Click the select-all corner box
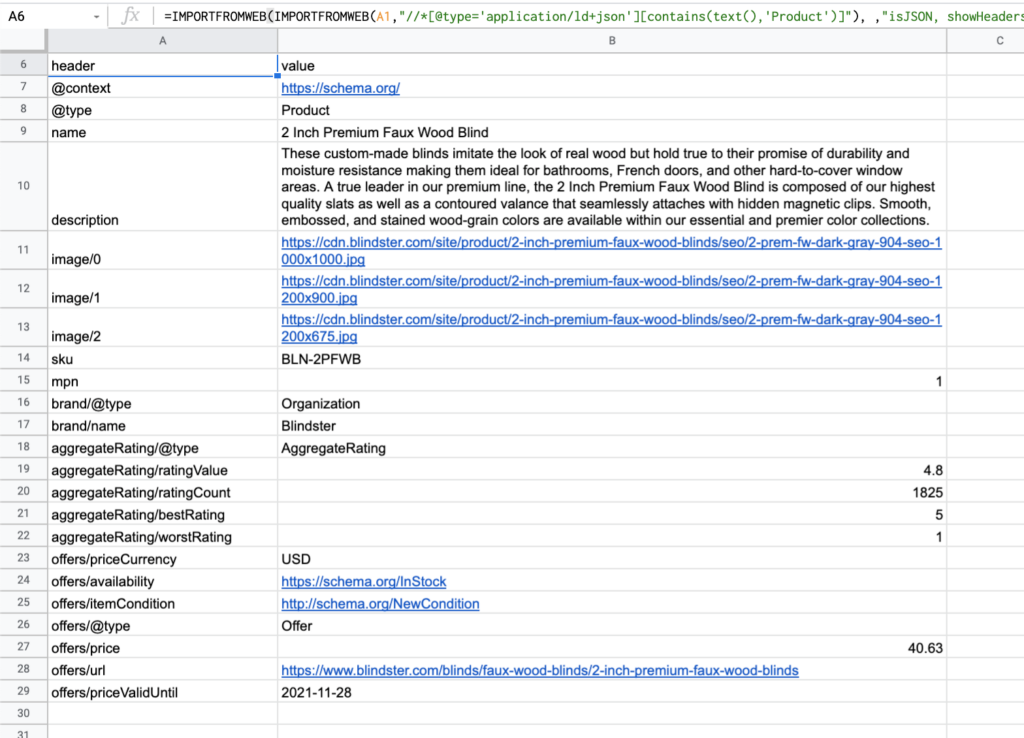This screenshot has height=738, width=1024. pyautogui.click(x=23, y=41)
